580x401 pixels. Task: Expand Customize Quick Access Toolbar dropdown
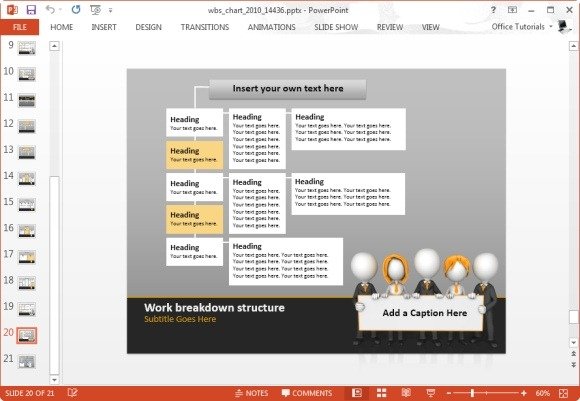[111, 10]
